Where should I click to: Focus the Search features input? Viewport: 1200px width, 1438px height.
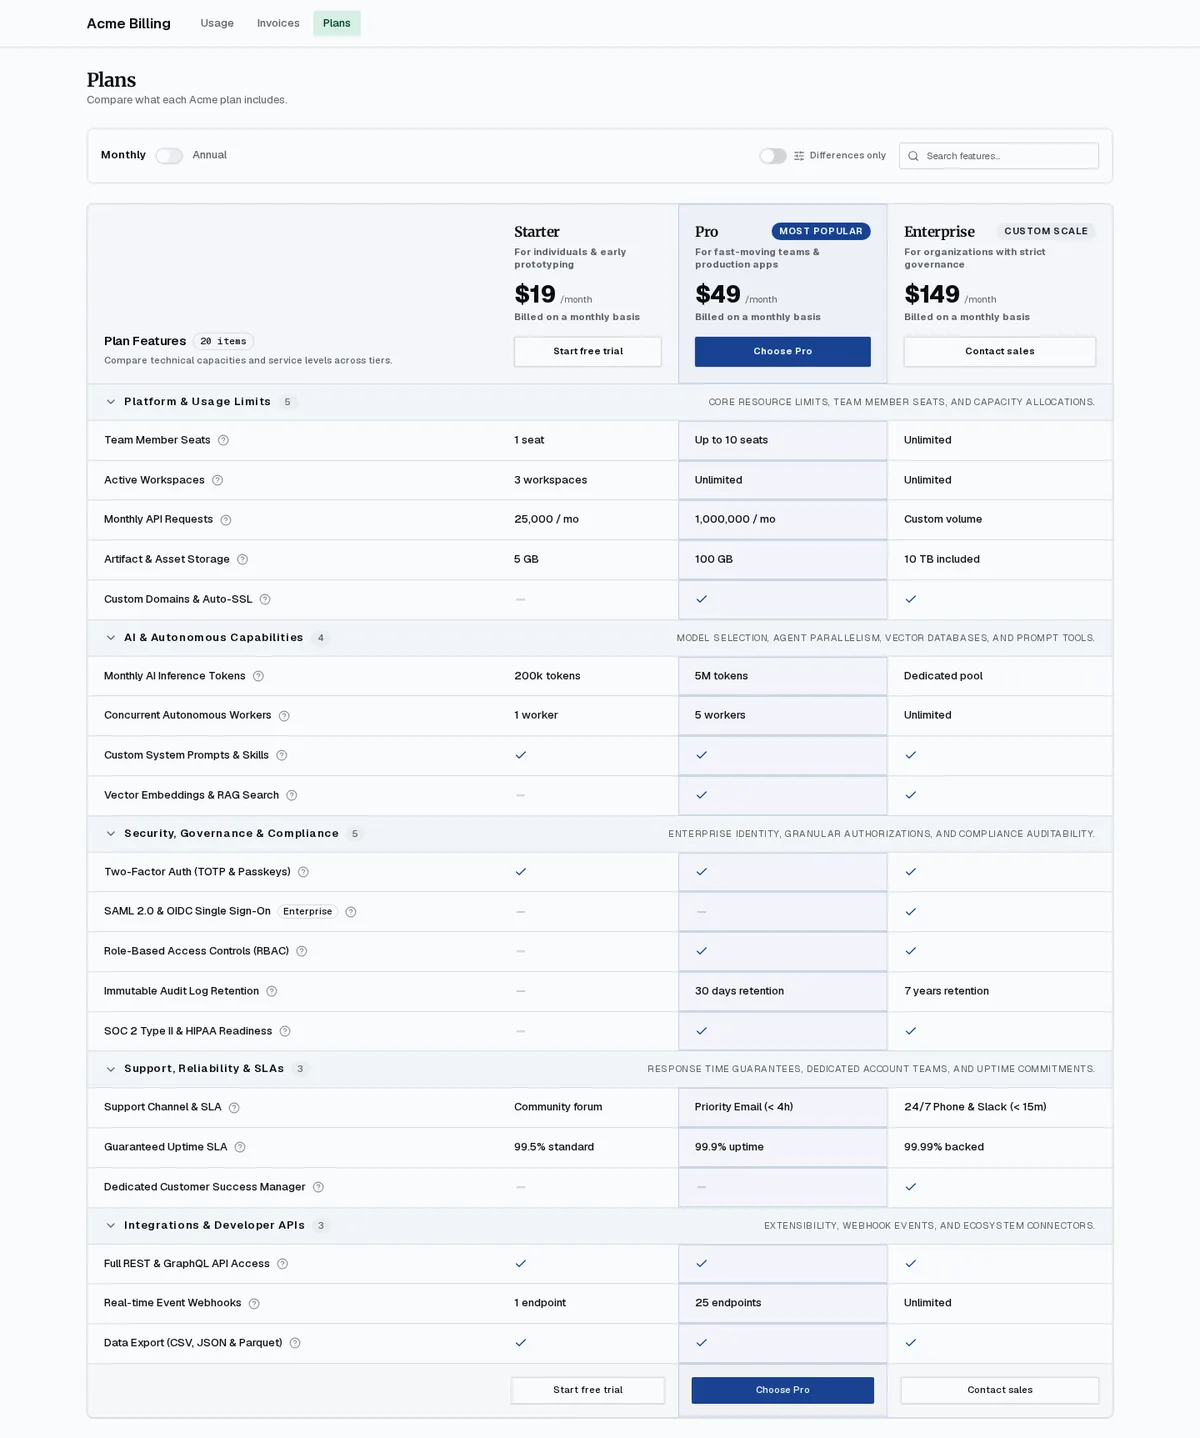999,156
